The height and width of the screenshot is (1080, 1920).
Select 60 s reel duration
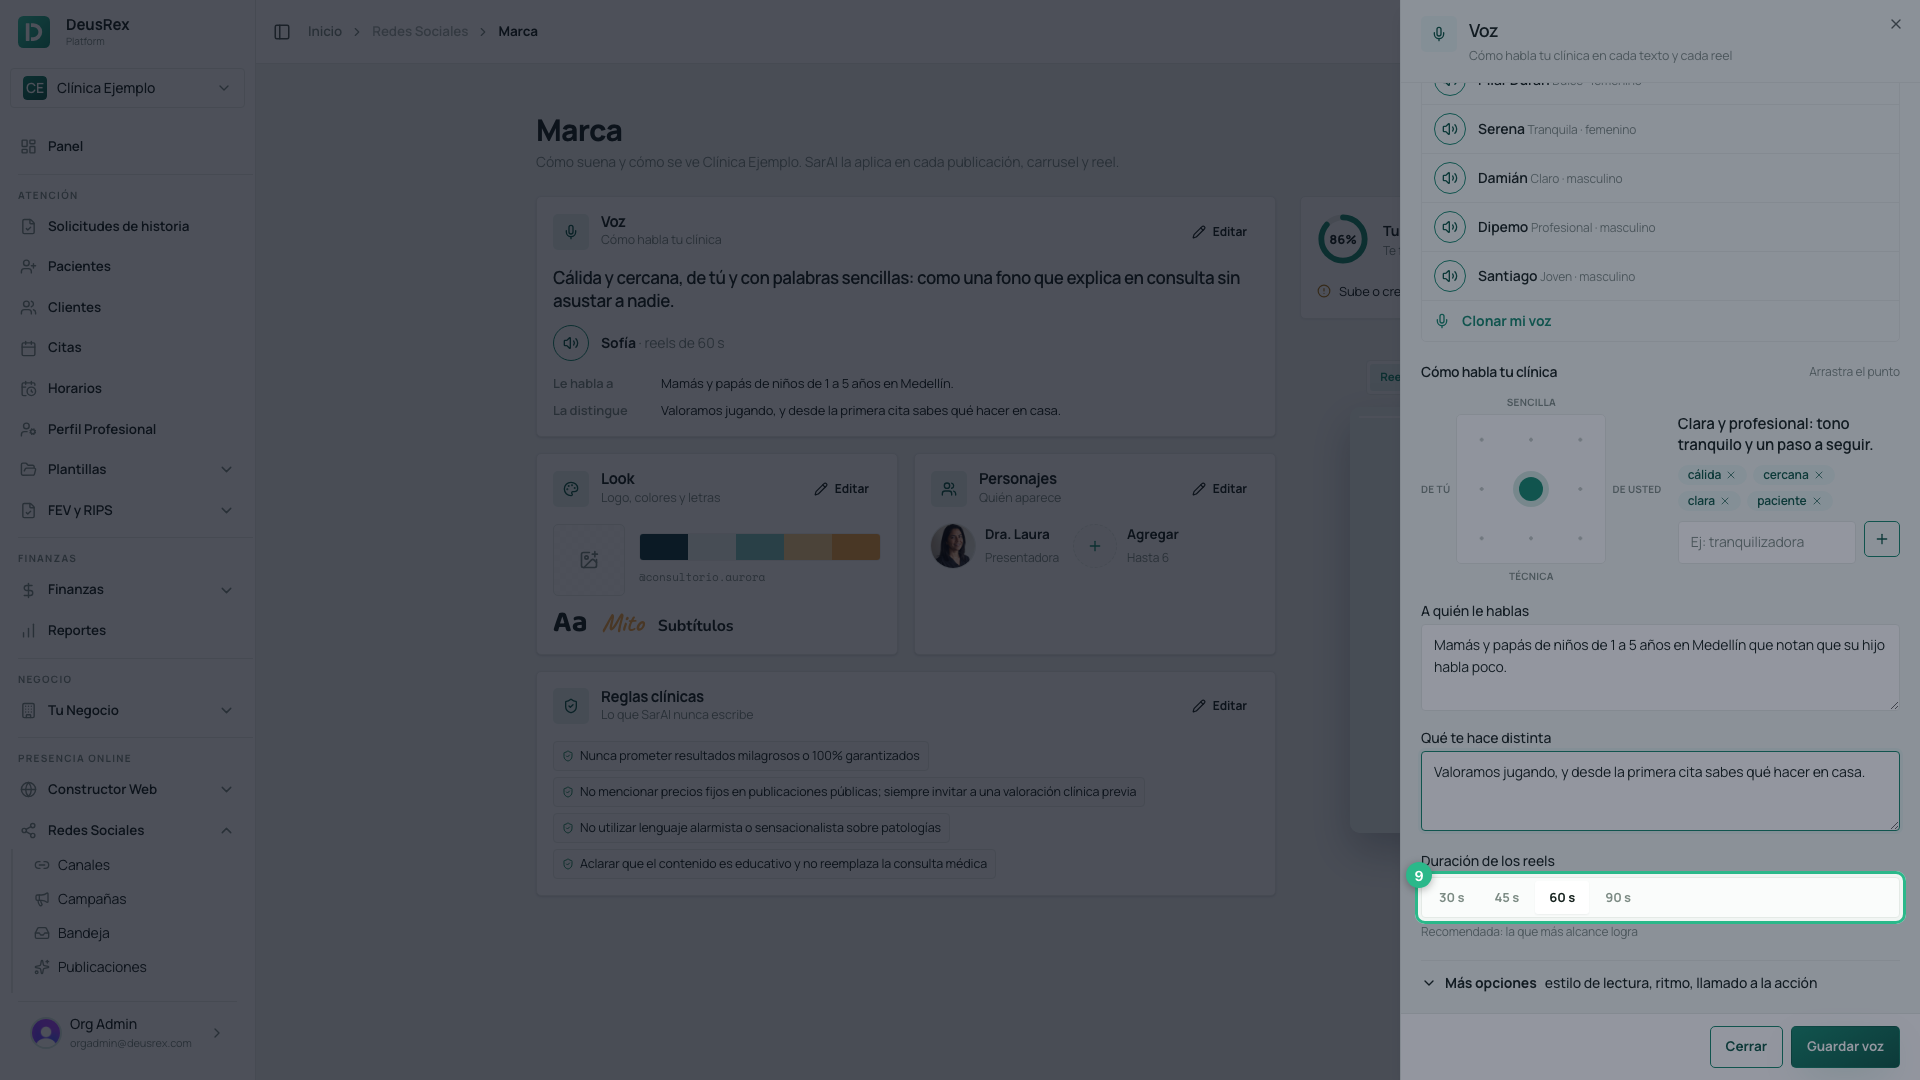[1562, 898]
